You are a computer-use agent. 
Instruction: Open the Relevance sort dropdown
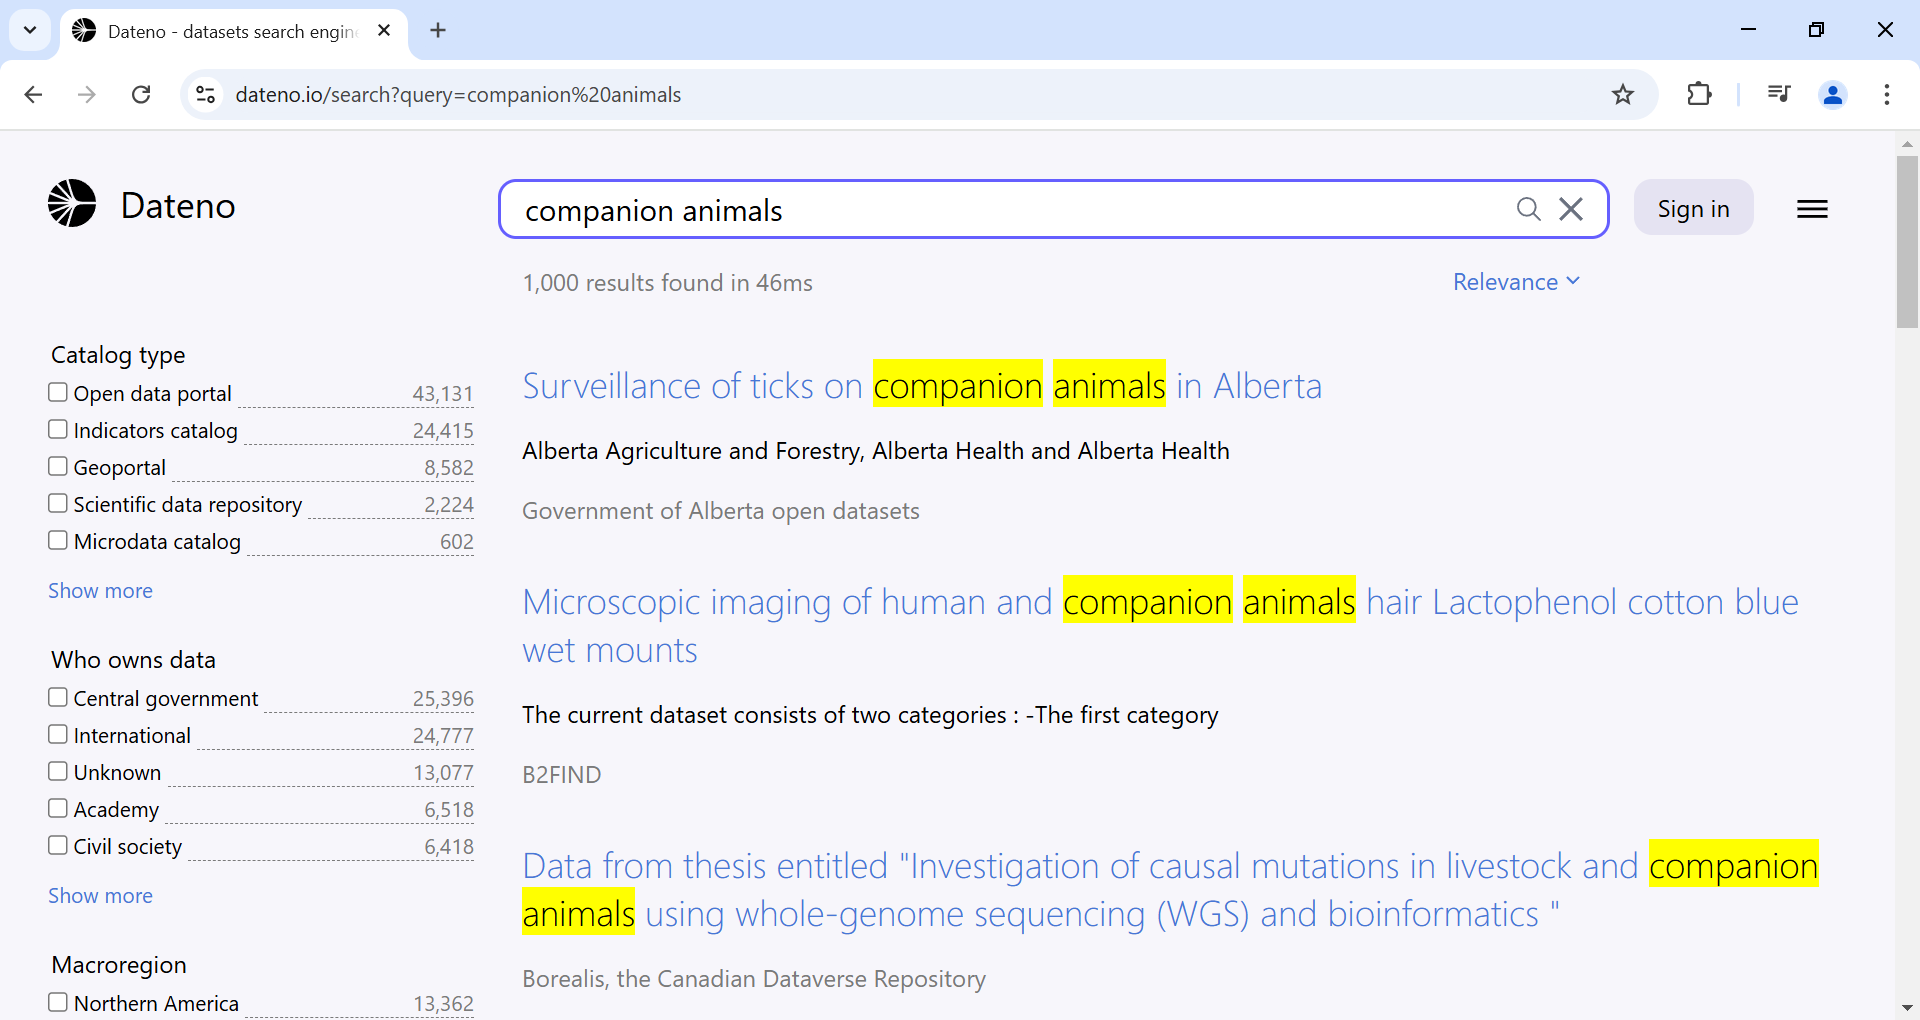click(x=1516, y=282)
